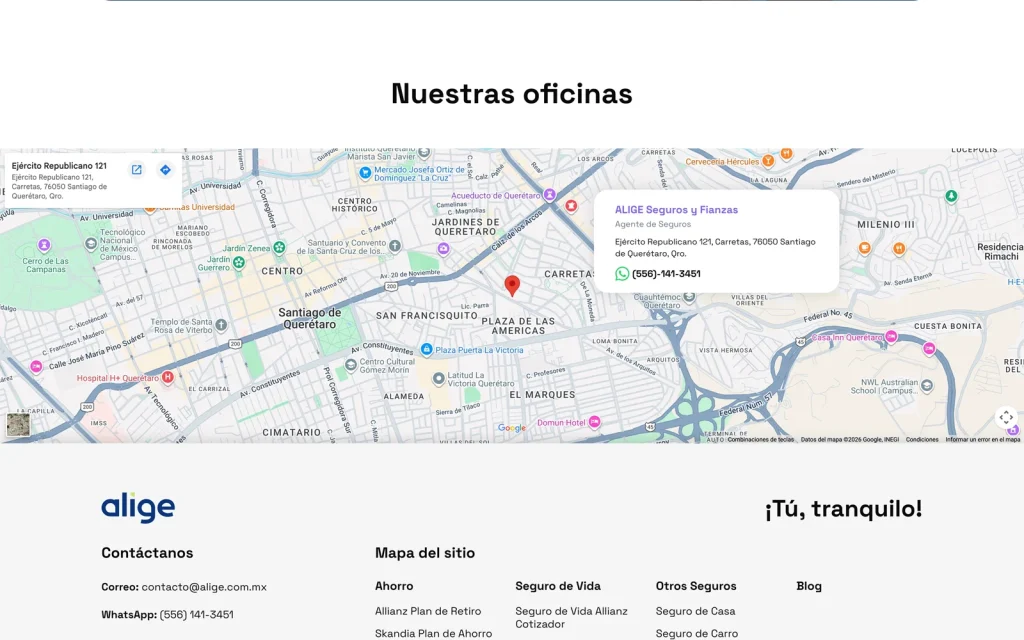The image size is (1024, 640).
Task: Click phone number (556)-141-3451 in card
Action: pos(666,274)
